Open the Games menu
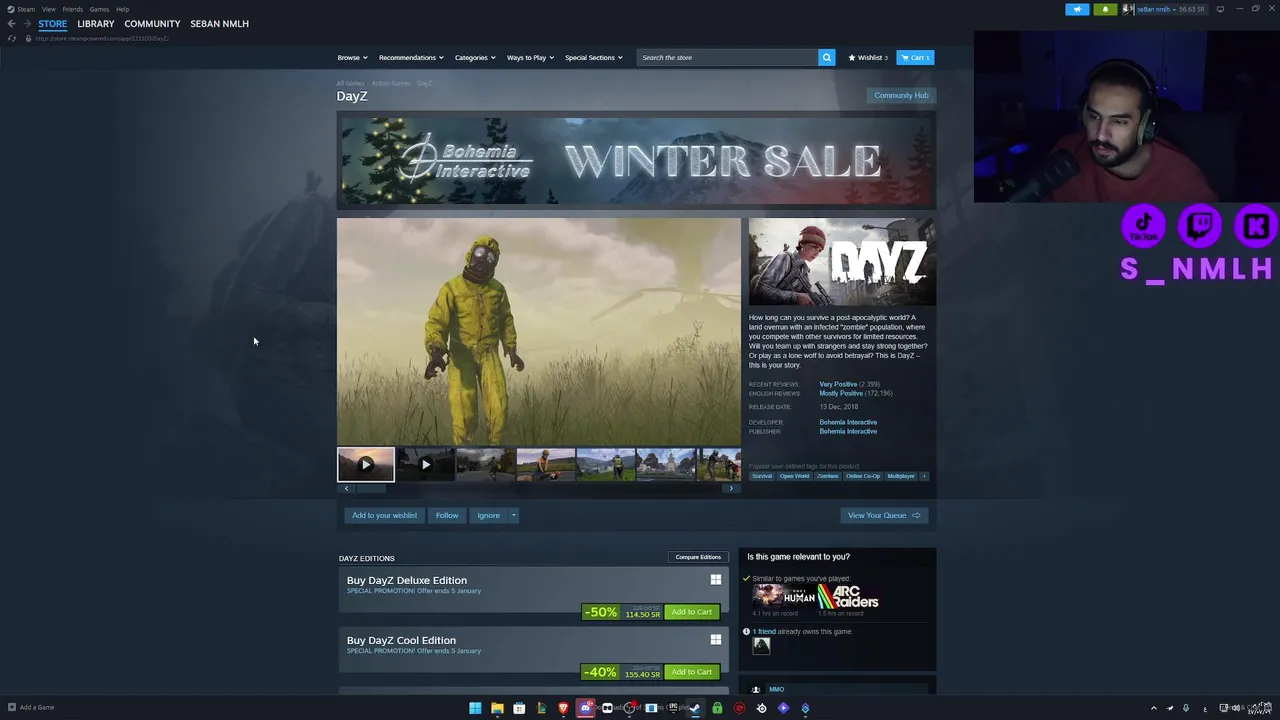Screen dimensions: 1280x720 pos(99,9)
